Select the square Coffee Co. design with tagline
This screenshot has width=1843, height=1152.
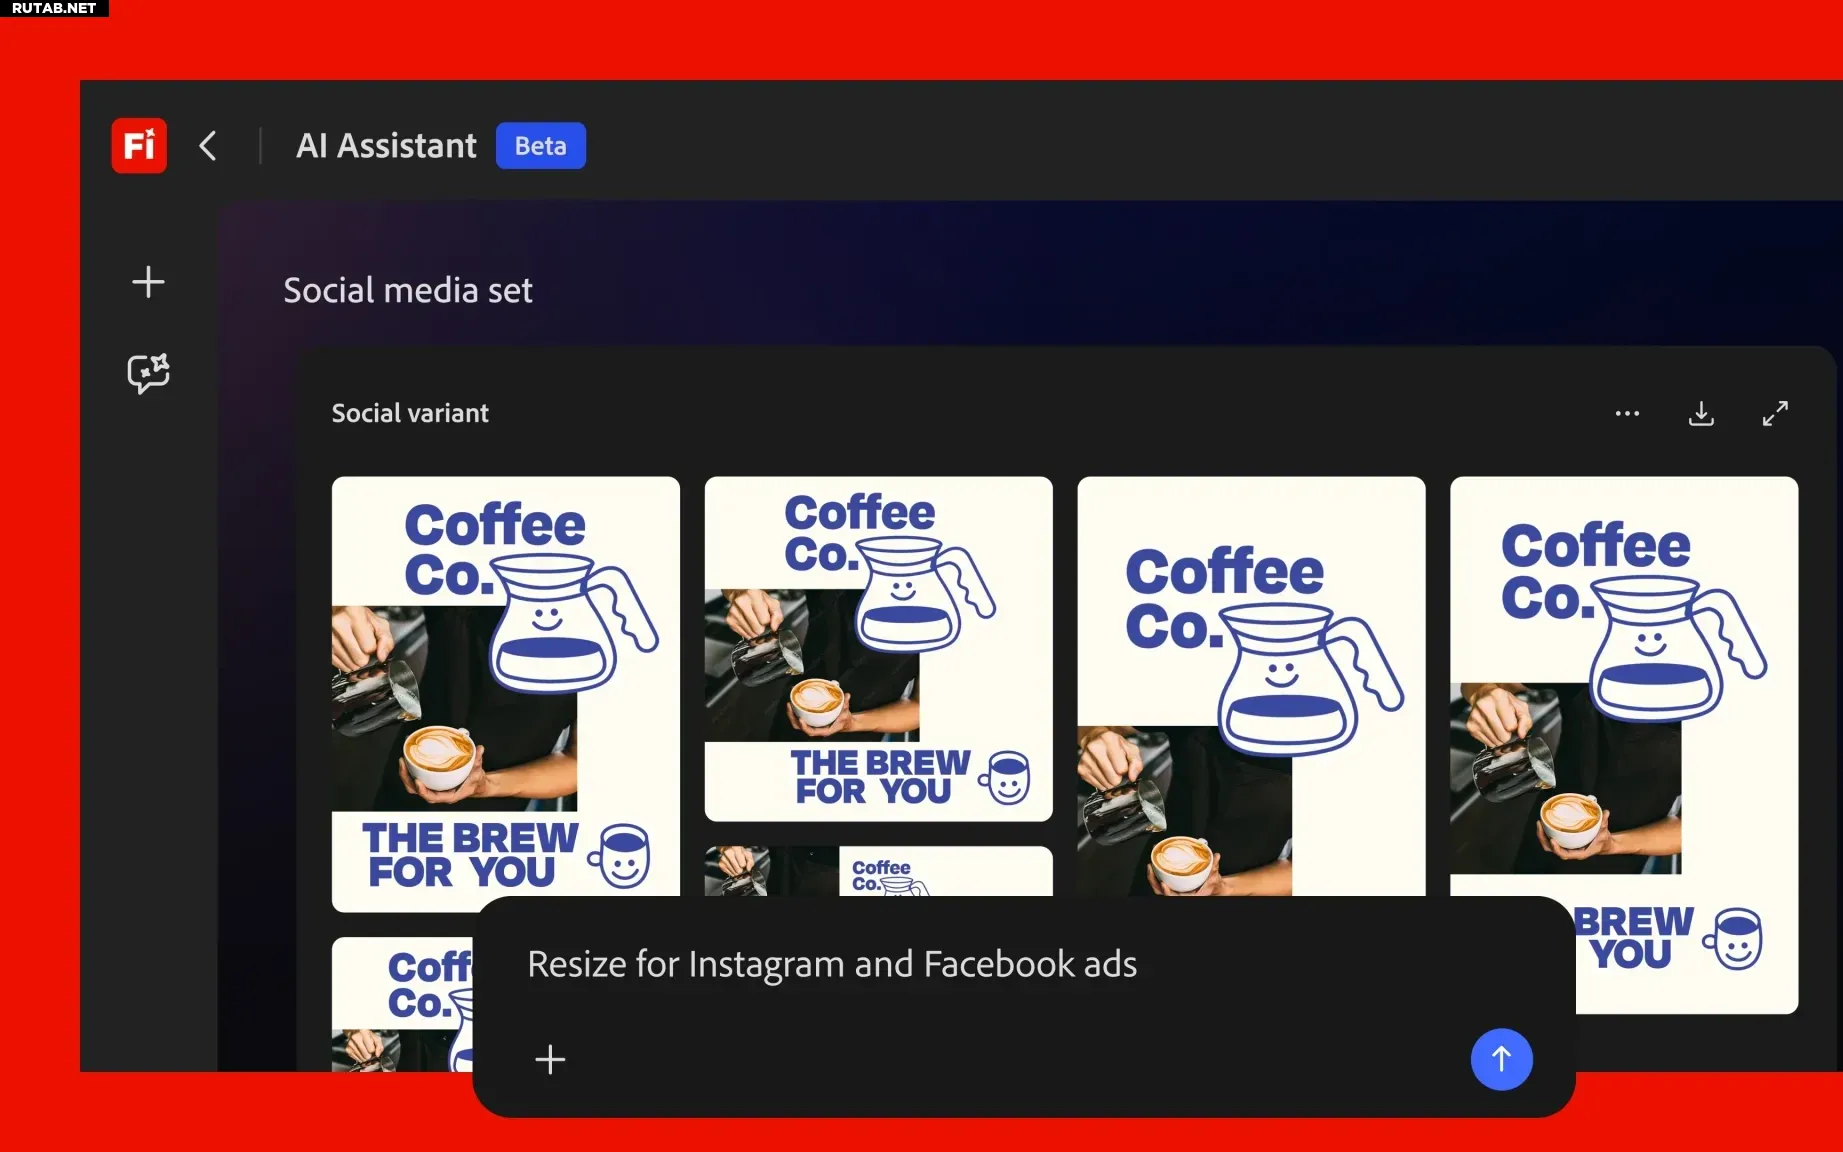[878, 648]
